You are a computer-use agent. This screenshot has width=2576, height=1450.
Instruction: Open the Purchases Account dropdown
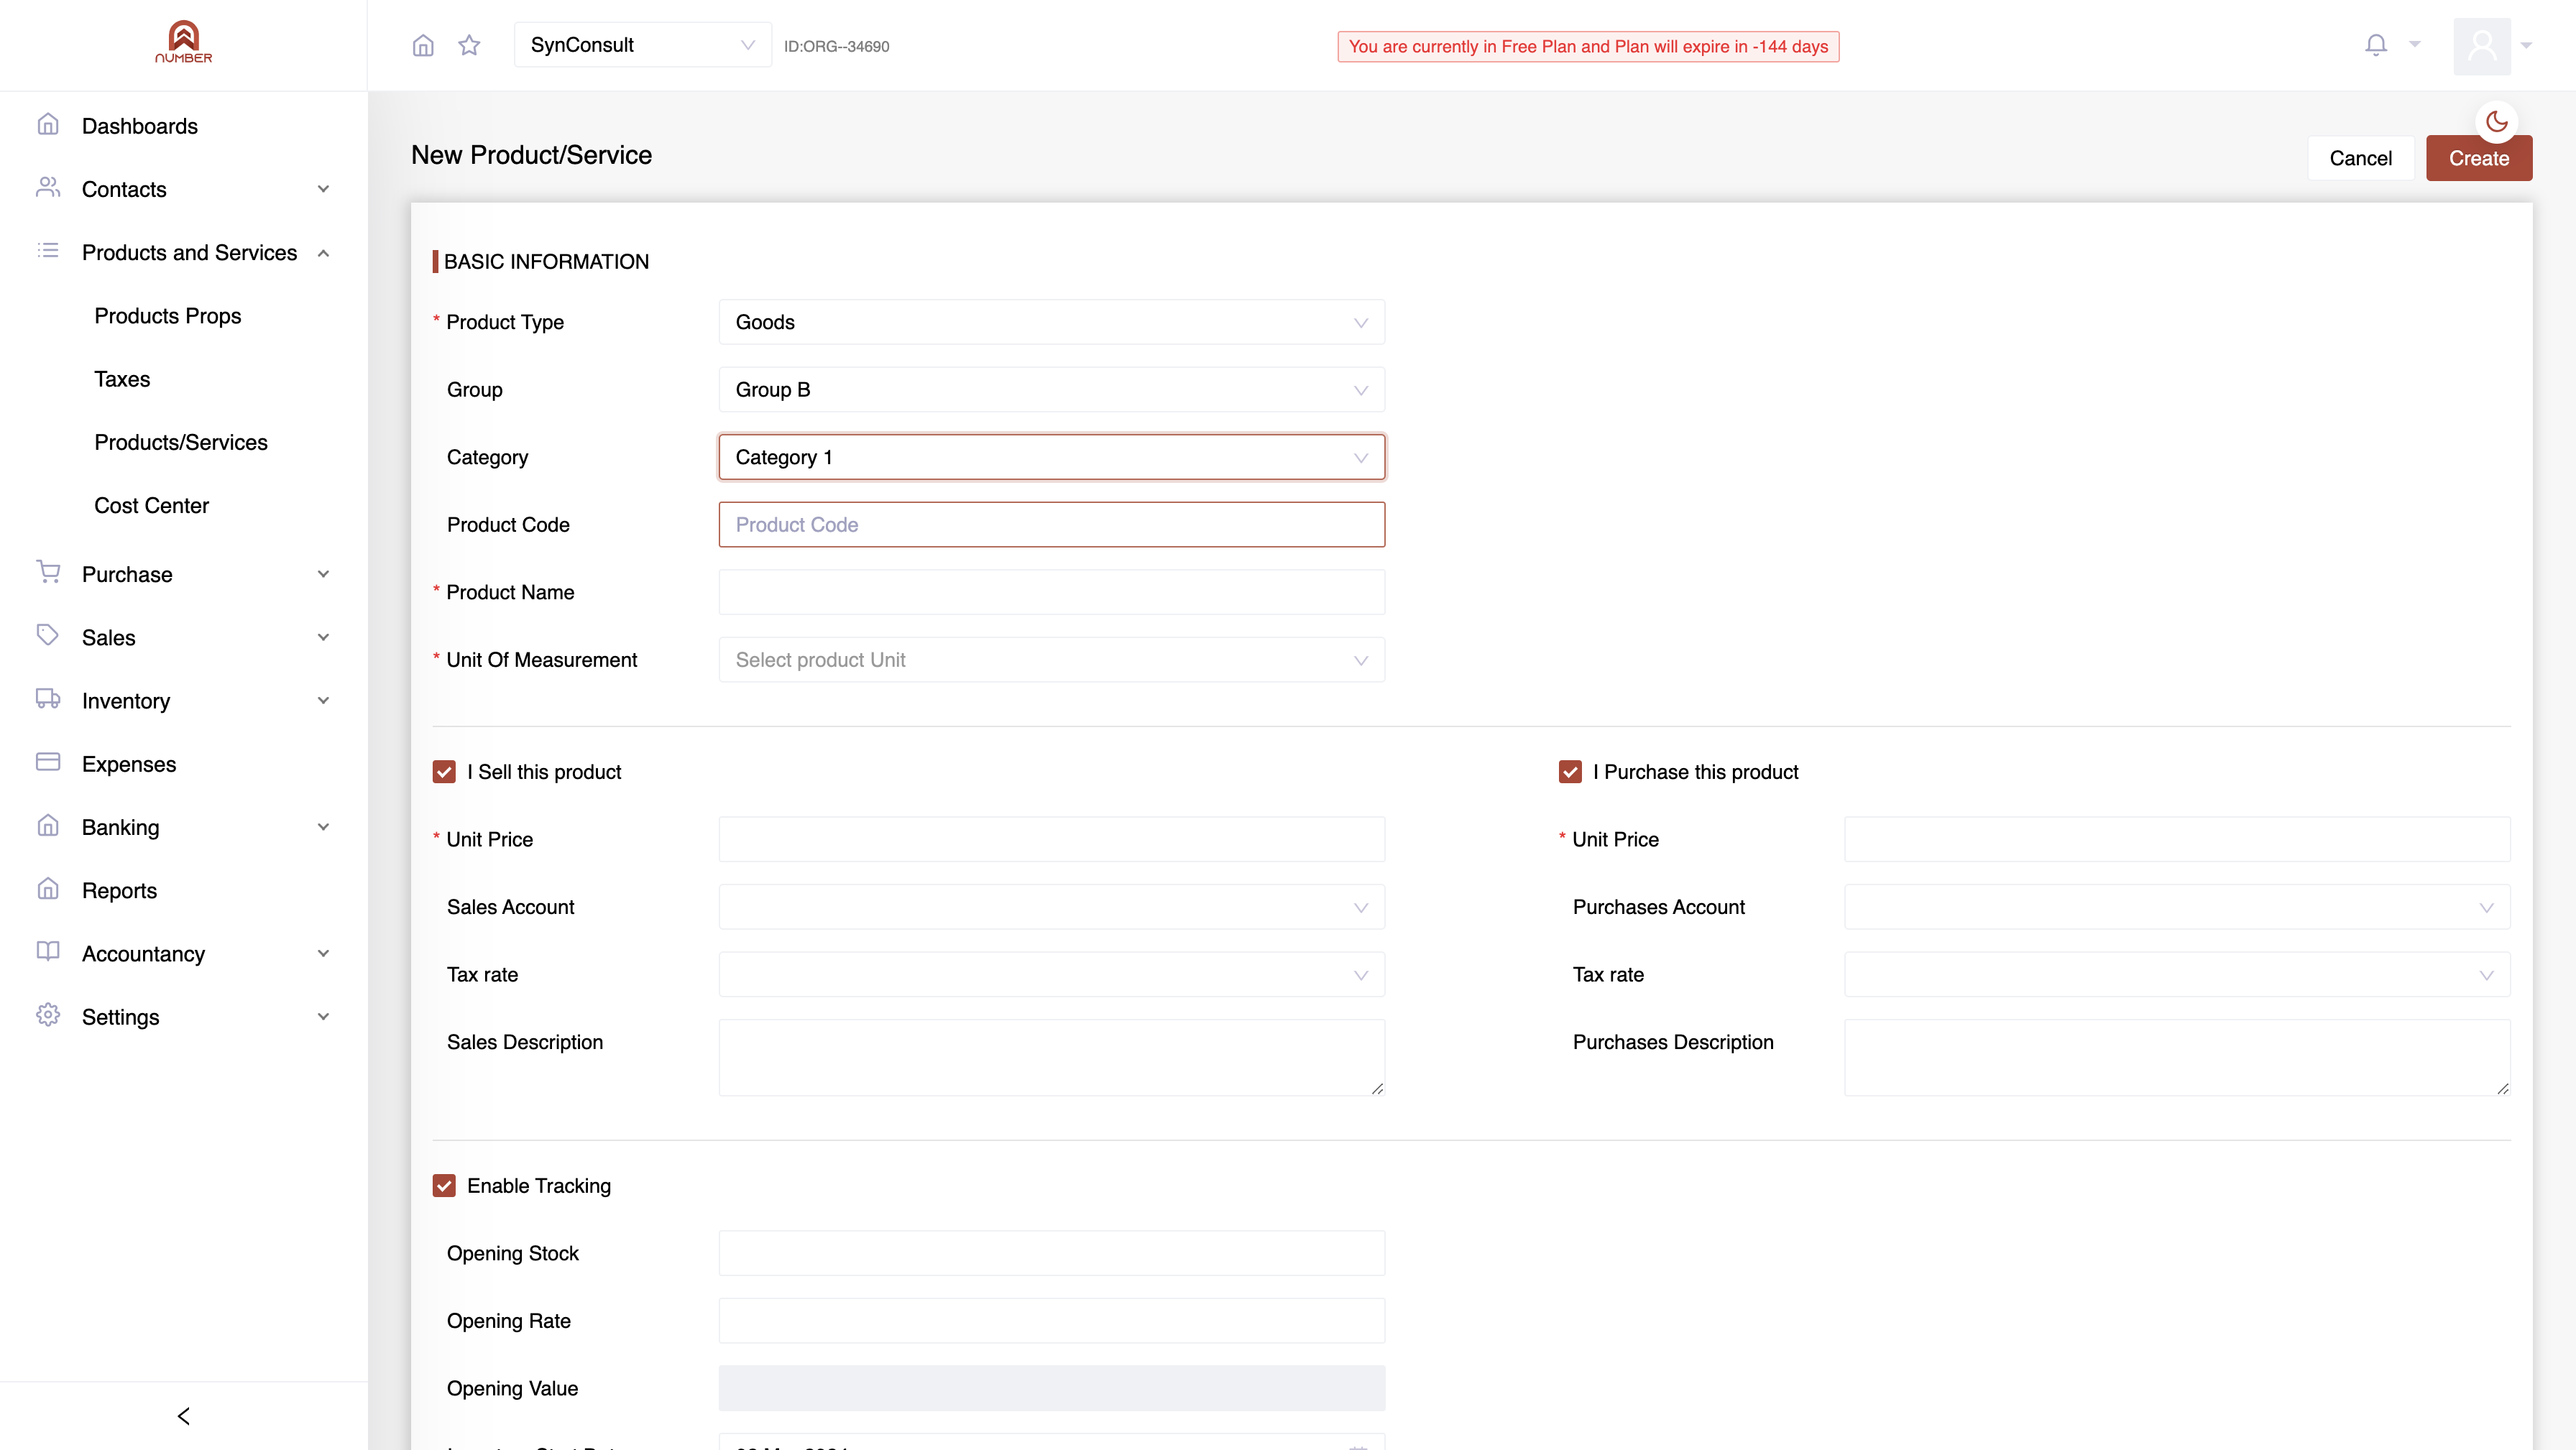[x=2177, y=907]
